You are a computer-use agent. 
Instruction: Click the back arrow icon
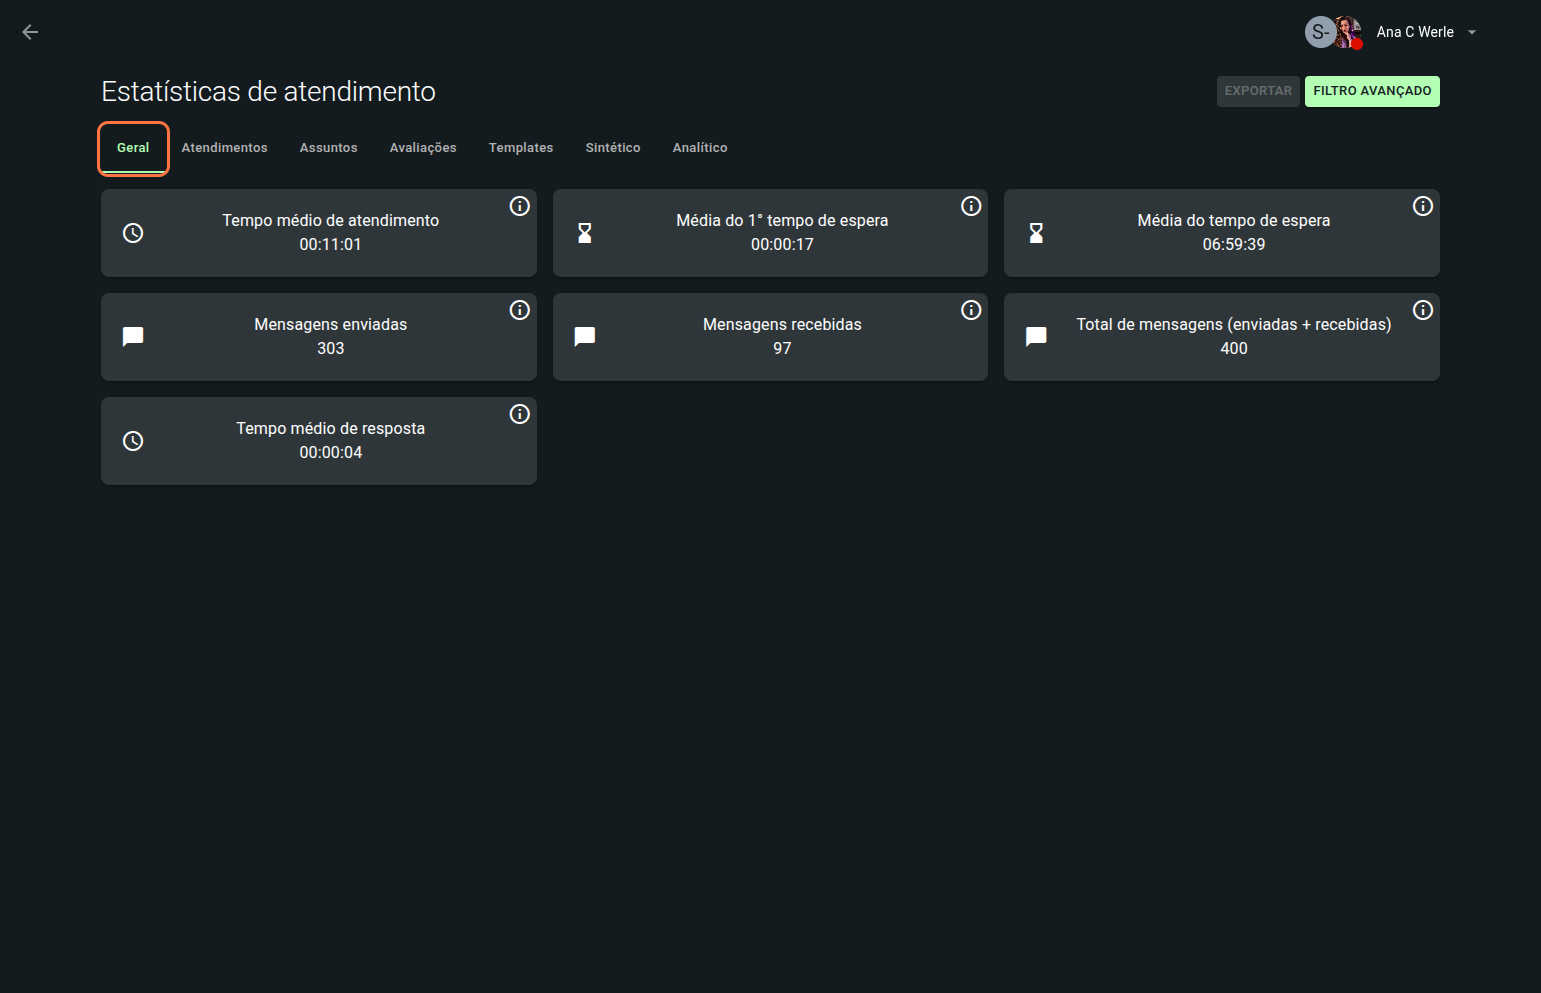(30, 32)
